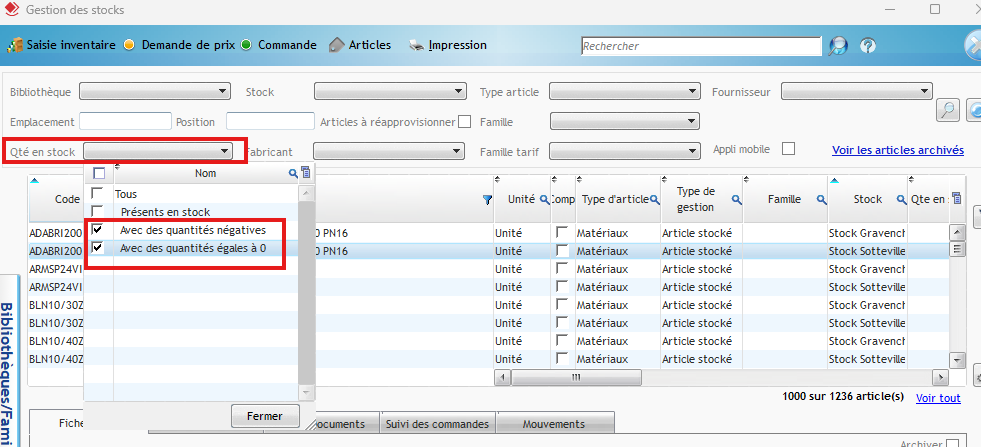Open the Fabricant dropdown
The image size is (981, 447).
389,151
